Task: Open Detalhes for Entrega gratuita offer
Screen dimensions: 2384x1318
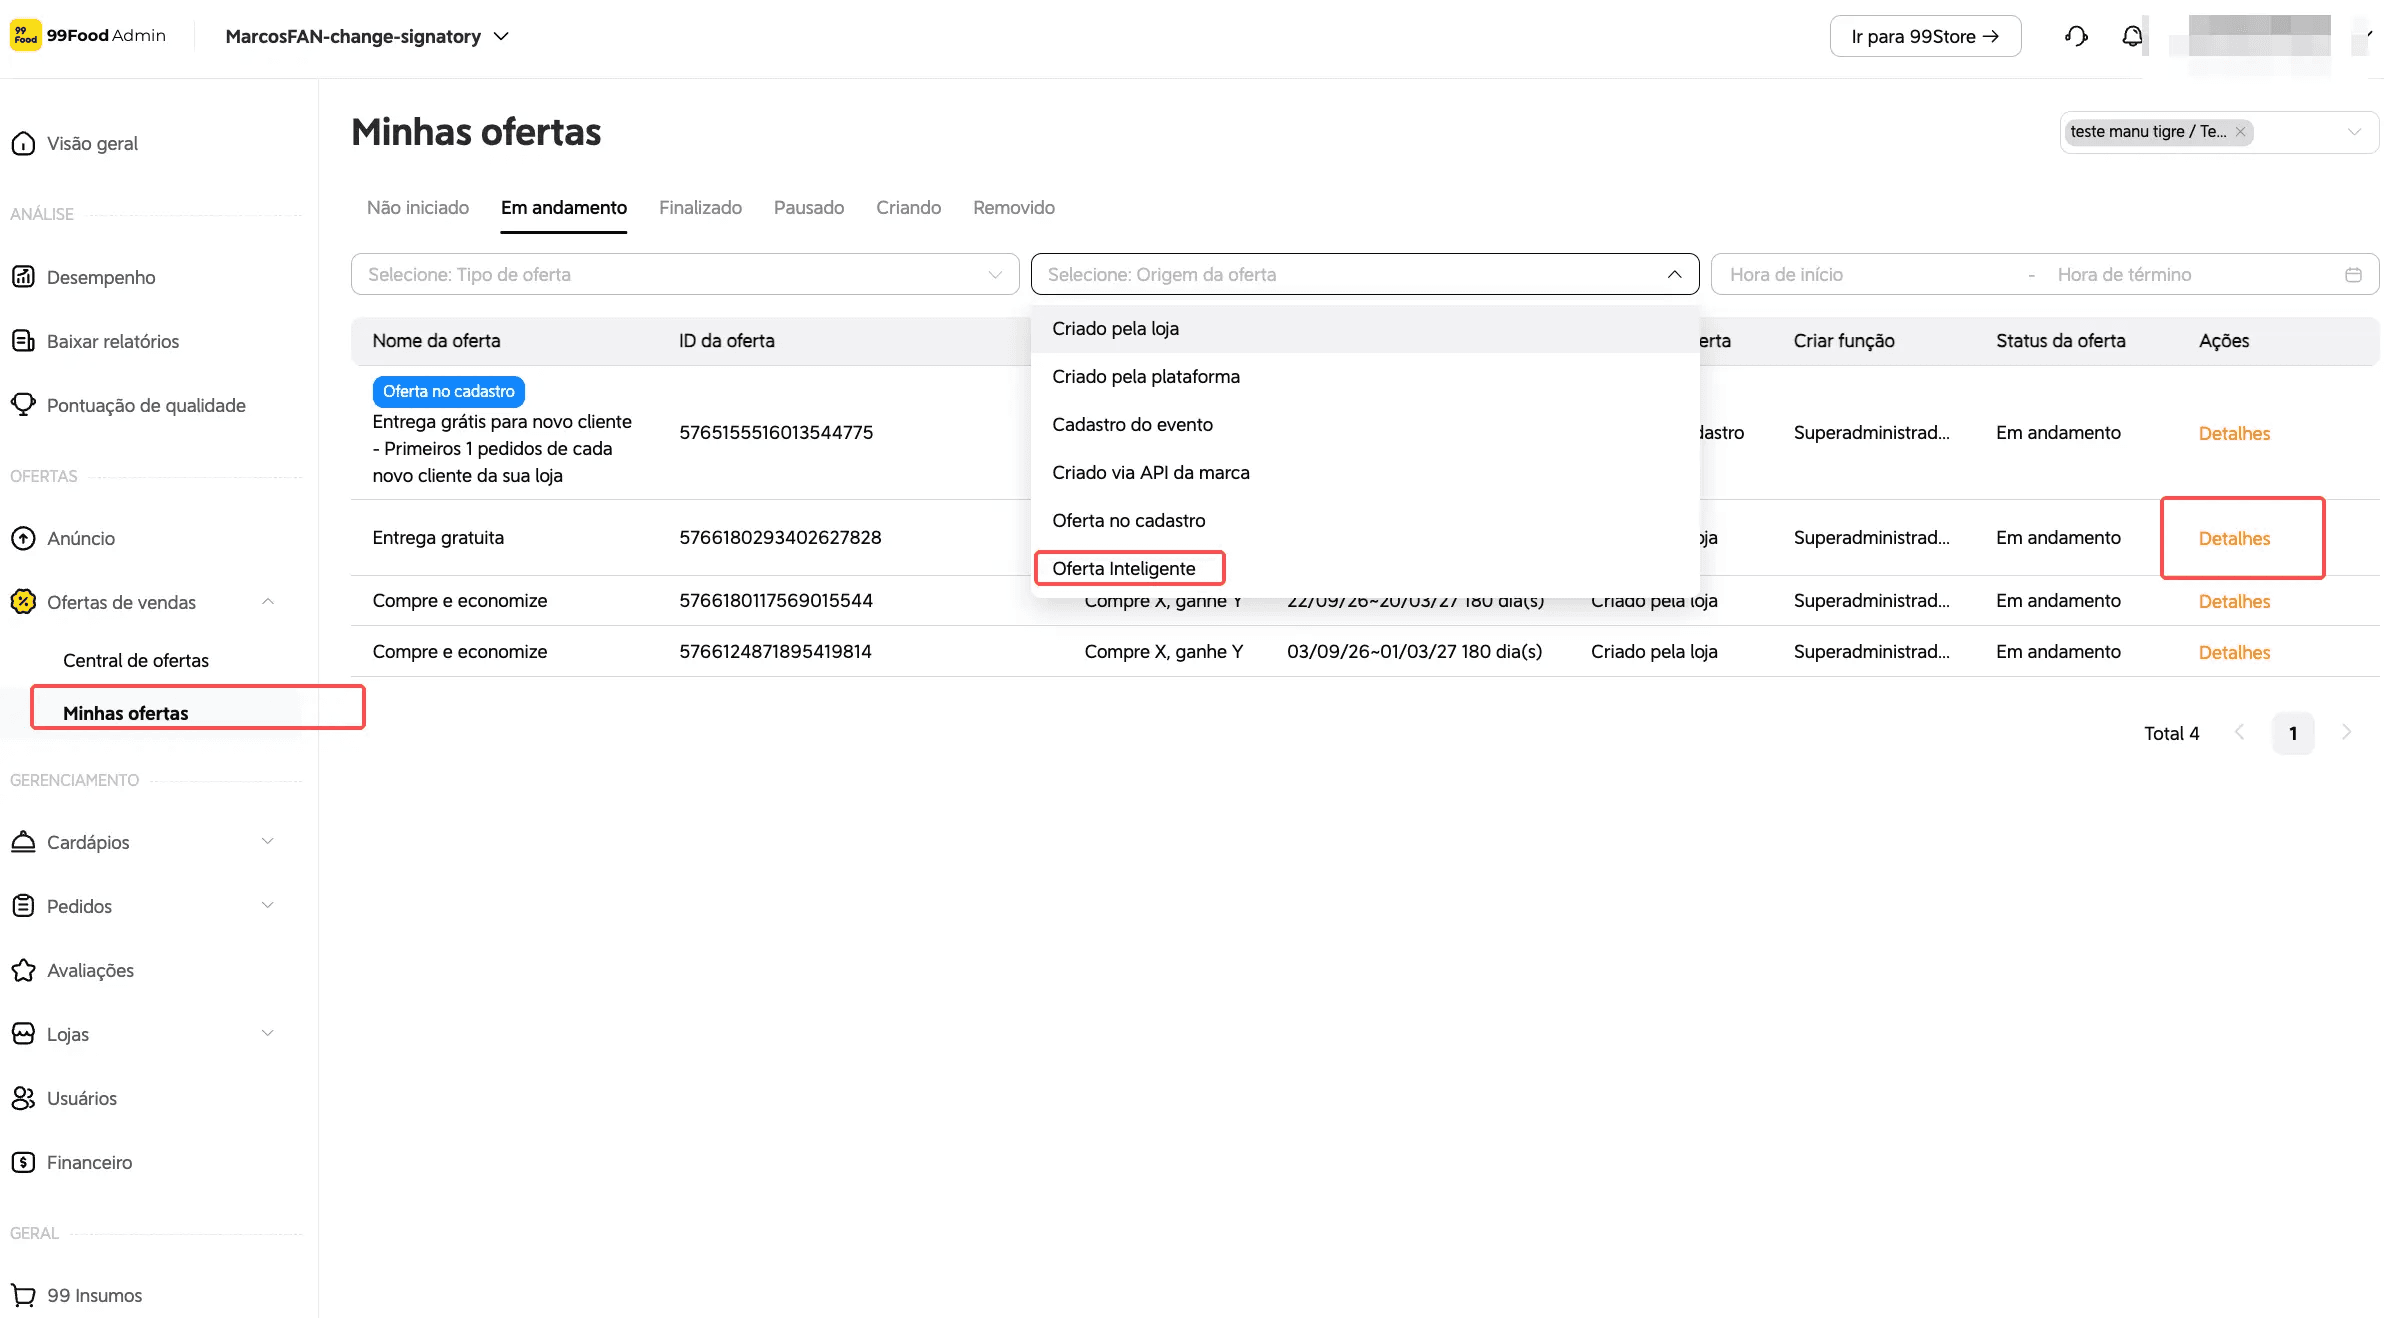Action: click(x=2234, y=538)
